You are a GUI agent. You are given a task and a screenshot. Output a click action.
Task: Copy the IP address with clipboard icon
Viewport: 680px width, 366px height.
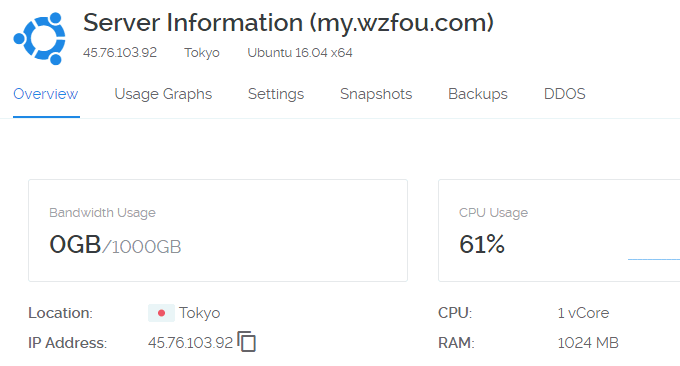click(247, 341)
